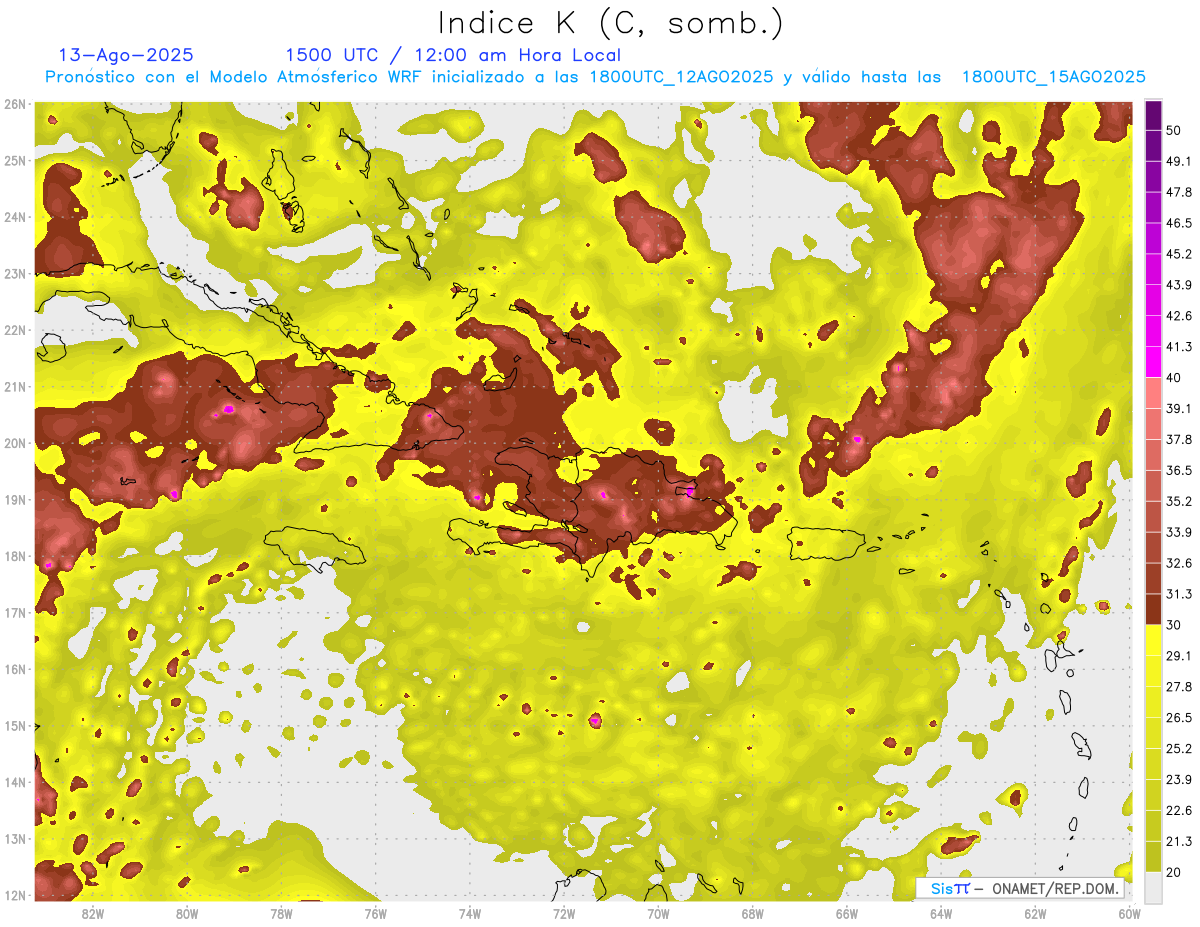The image size is (1200, 927).
Task: Select the '13-Ago-2025' date label
Action: (x=126, y=55)
